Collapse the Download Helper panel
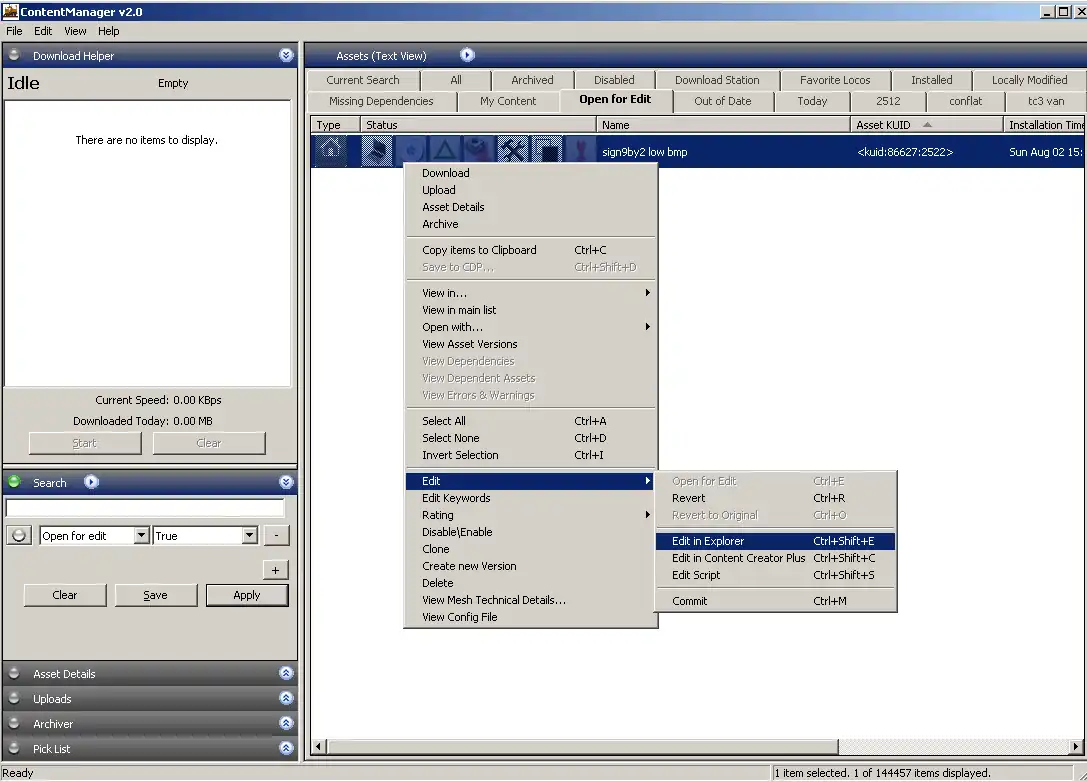Image resolution: width=1087 pixels, height=782 pixels. [286, 56]
